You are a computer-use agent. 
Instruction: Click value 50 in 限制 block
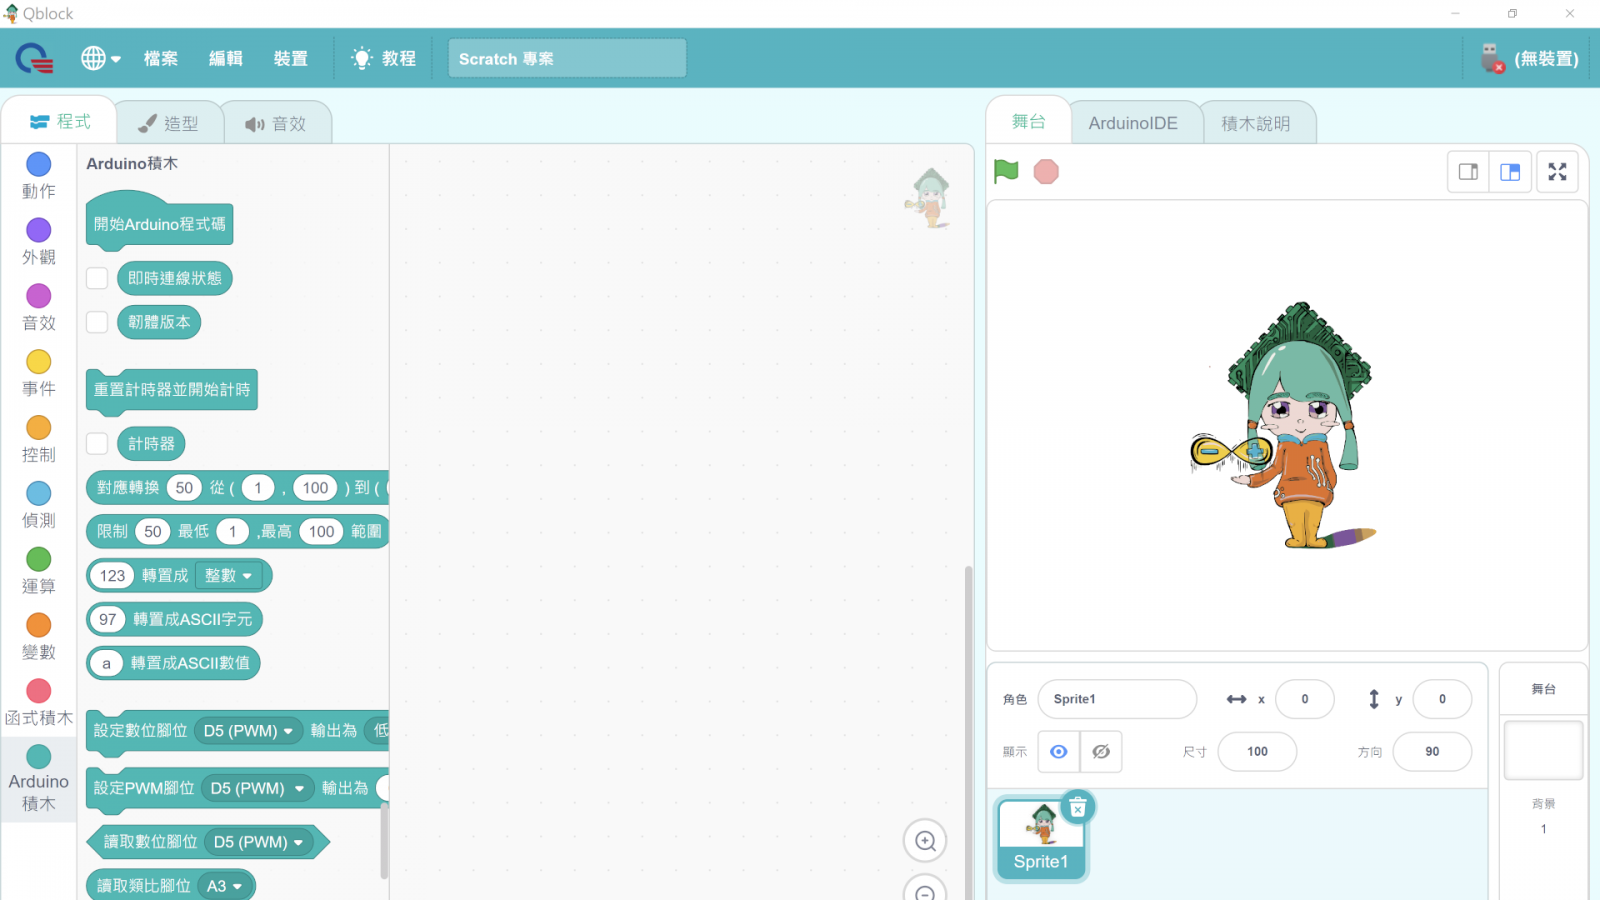[153, 532]
